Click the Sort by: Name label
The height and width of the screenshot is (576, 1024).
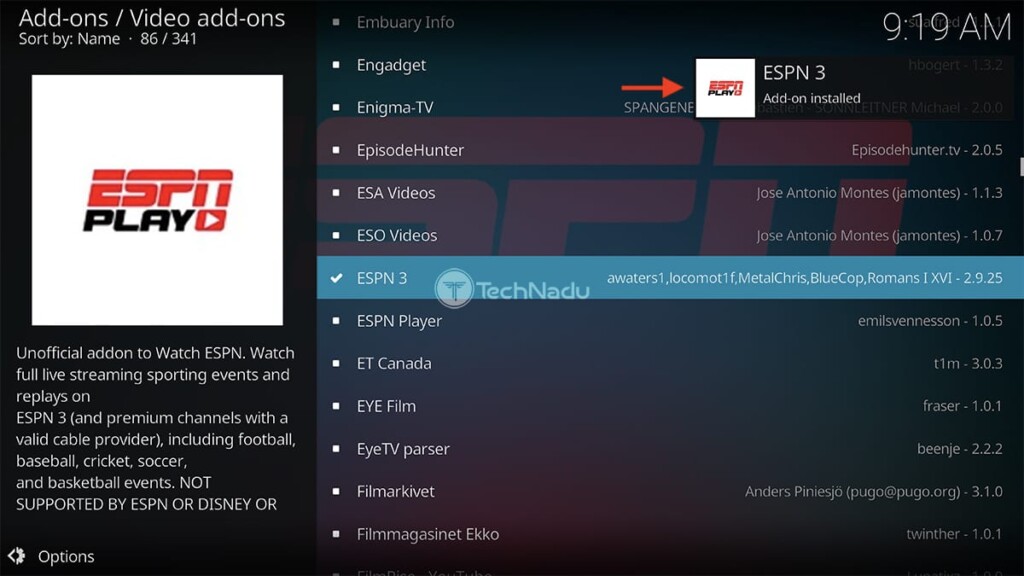pos(69,39)
